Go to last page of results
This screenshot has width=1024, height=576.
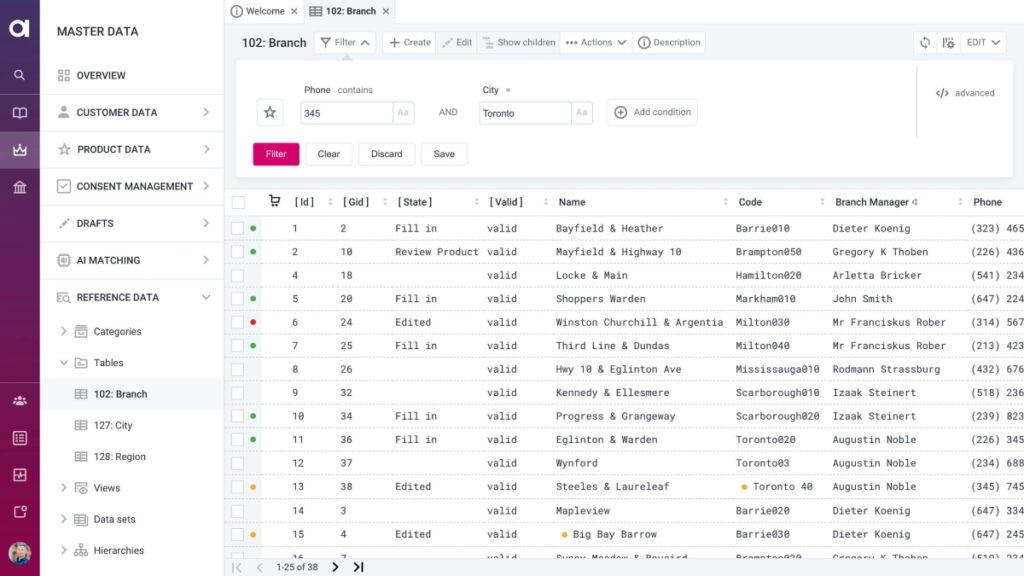coord(358,567)
